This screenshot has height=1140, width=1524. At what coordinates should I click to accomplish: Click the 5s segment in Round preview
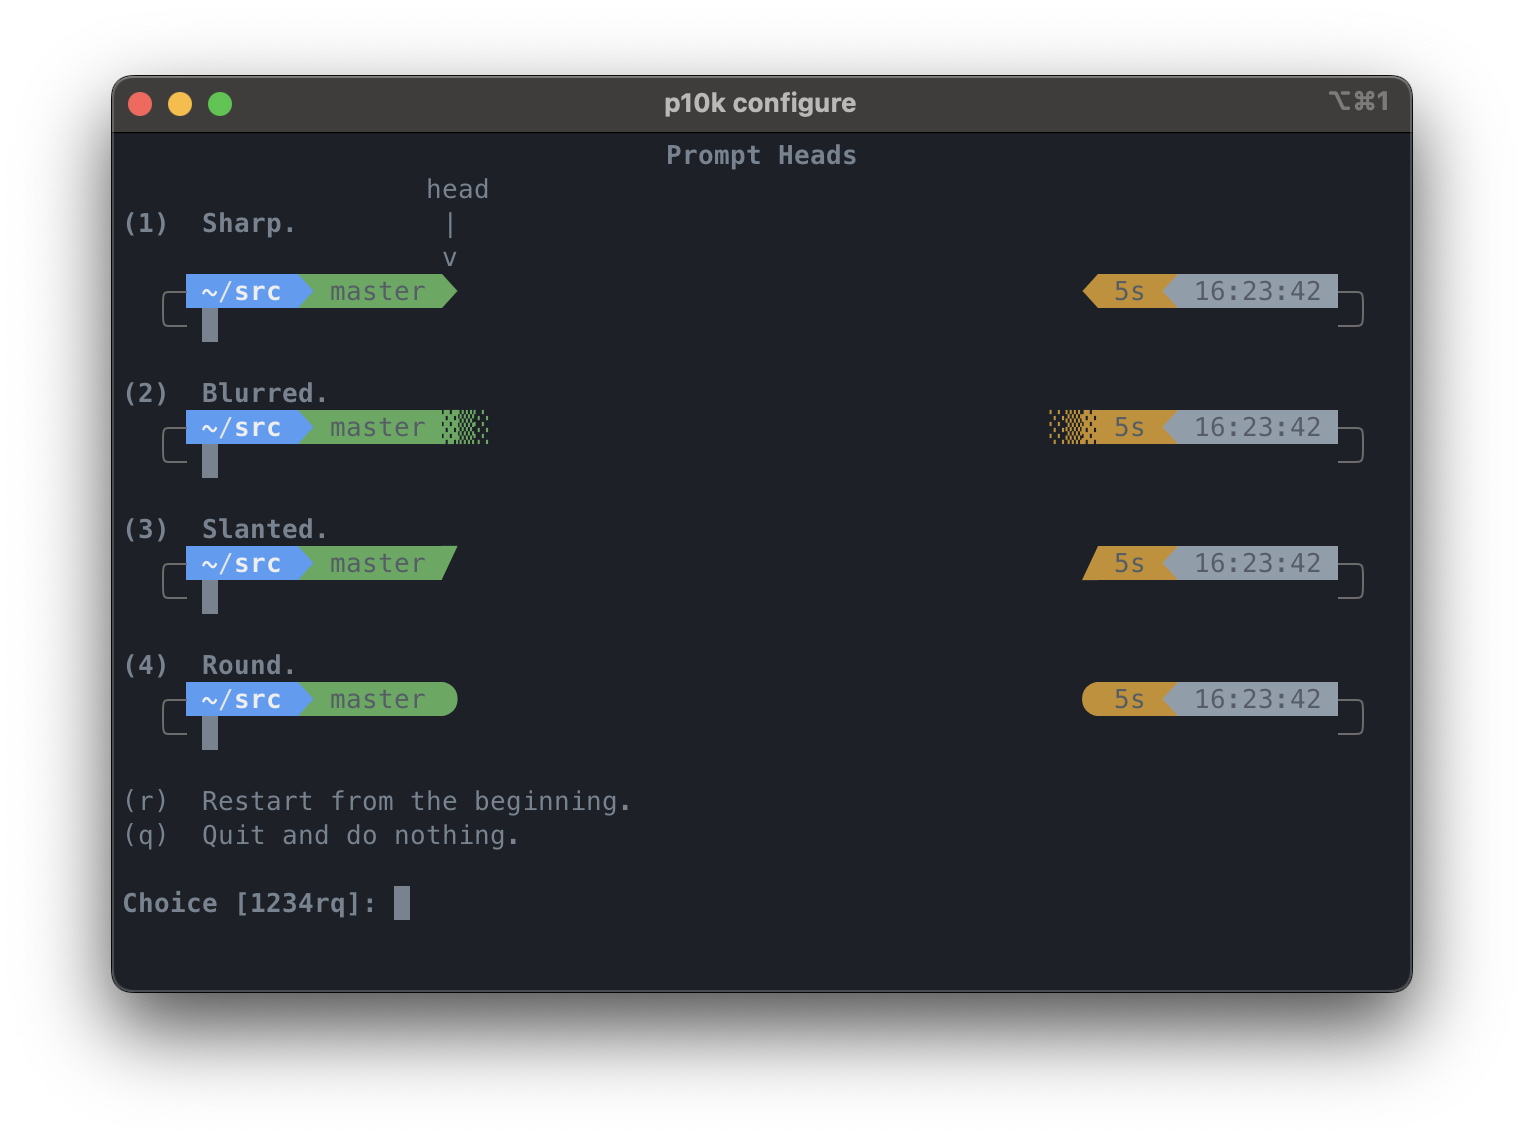pos(1129,699)
